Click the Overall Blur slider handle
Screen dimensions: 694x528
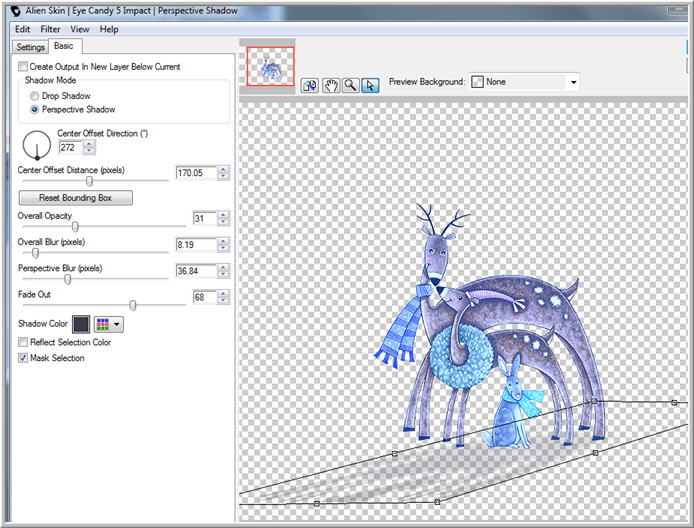point(35,253)
